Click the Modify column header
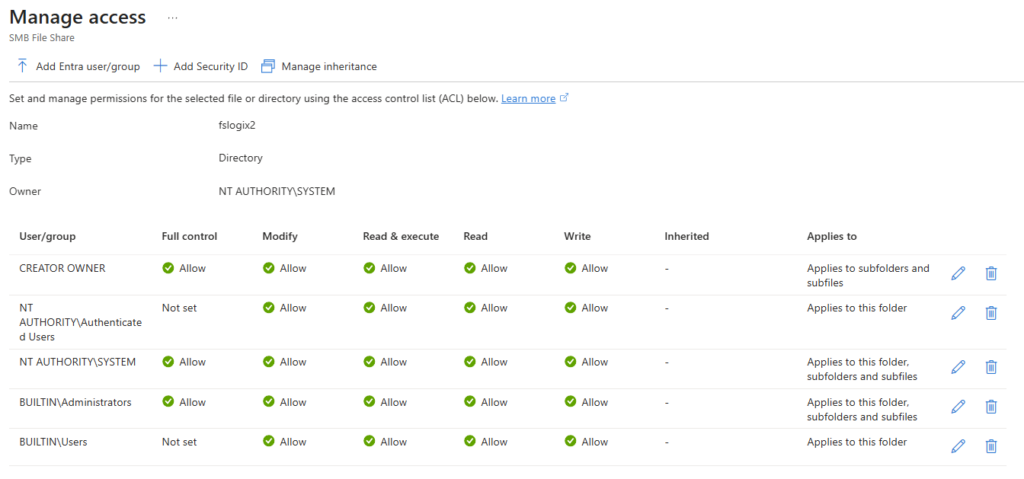 click(x=280, y=237)
